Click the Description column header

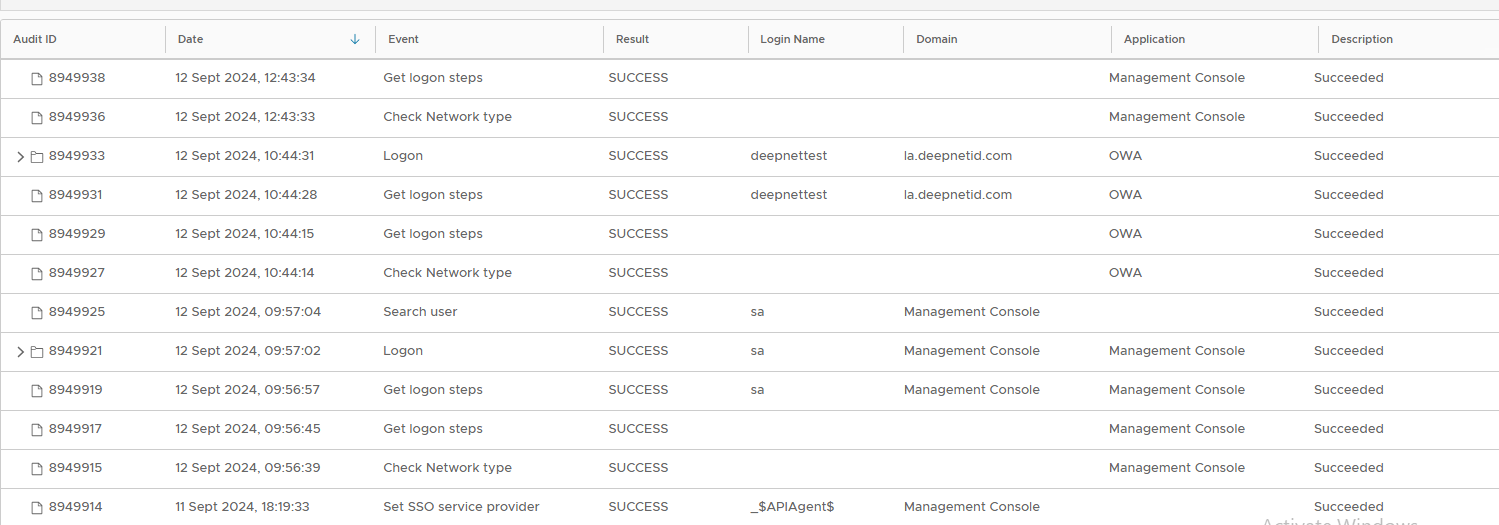[1361, 39]
